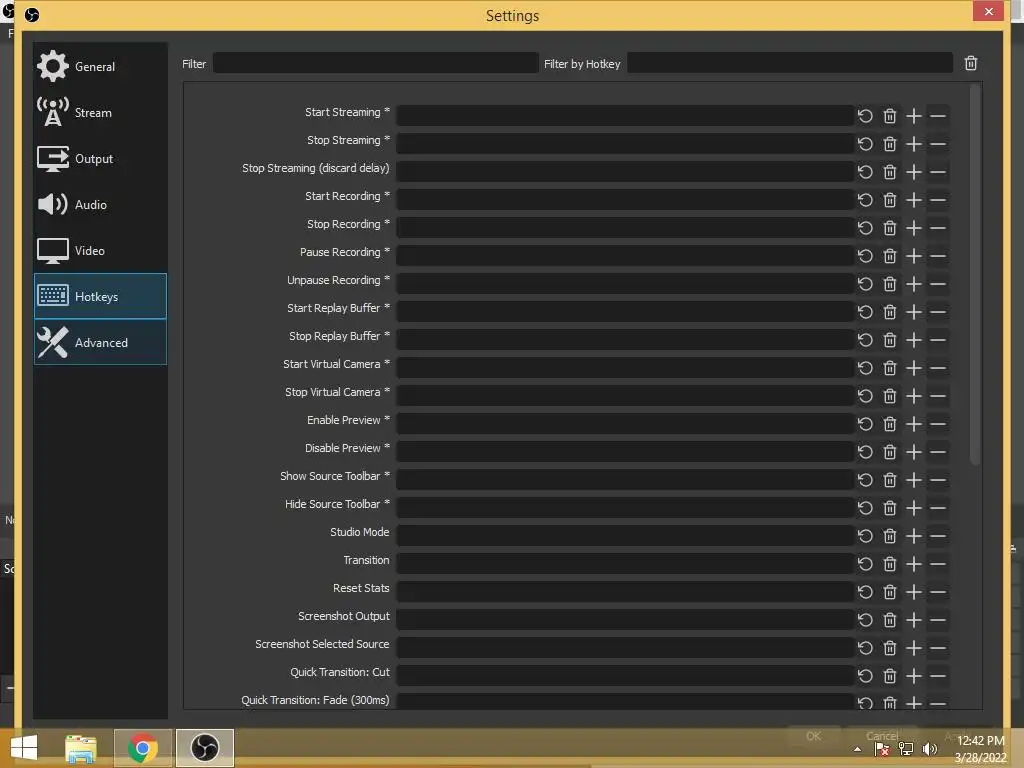This screenshot has width=1024, height=768.
Task: Clear the Stop Streaming (discard delay) hotkey
Action: coord(889,172)
